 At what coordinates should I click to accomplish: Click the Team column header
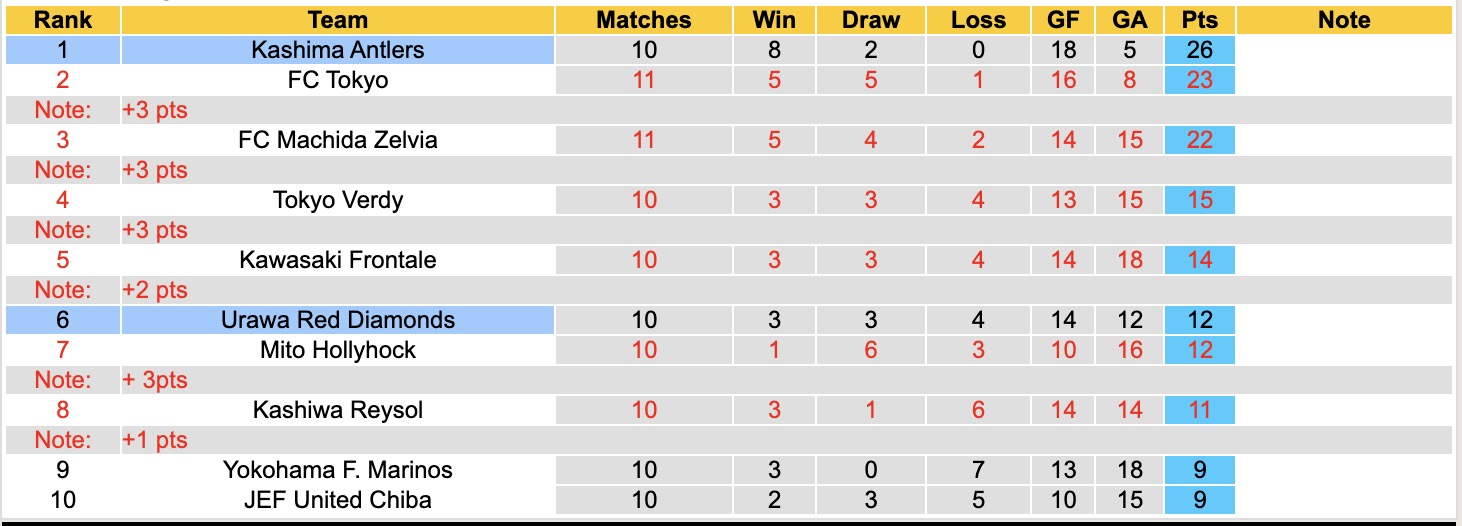click(x=338, y=20)
